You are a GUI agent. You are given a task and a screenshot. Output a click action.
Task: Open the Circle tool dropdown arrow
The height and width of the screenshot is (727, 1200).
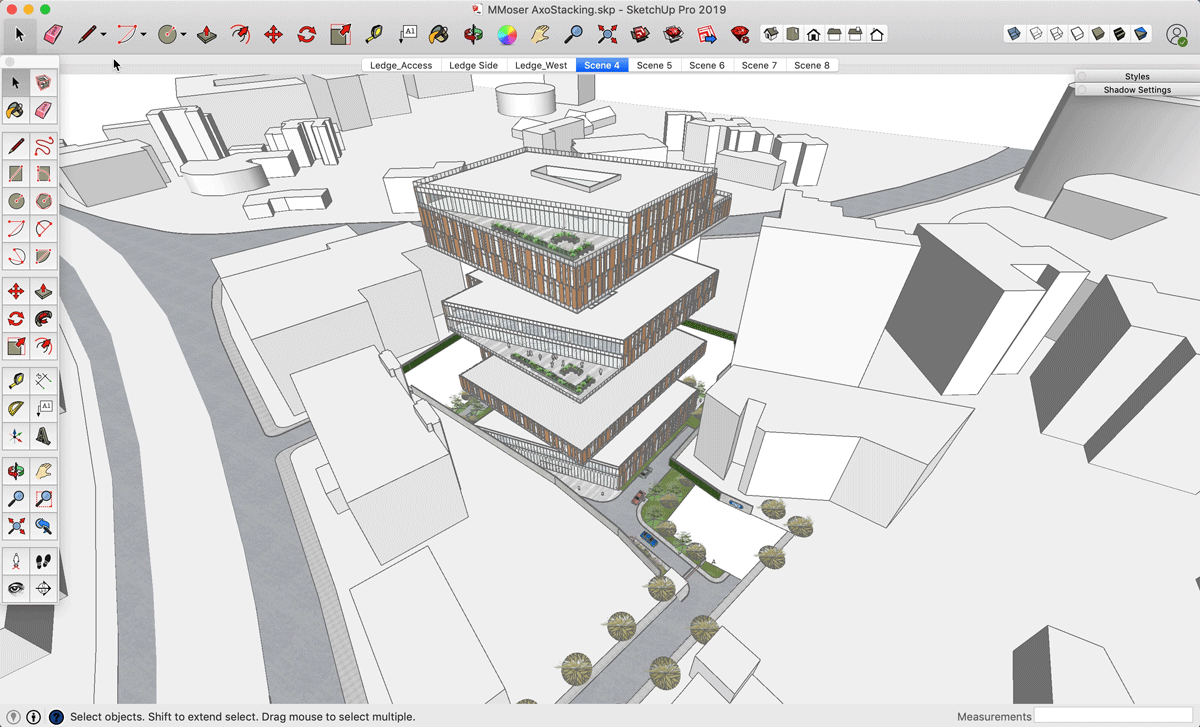184,35
